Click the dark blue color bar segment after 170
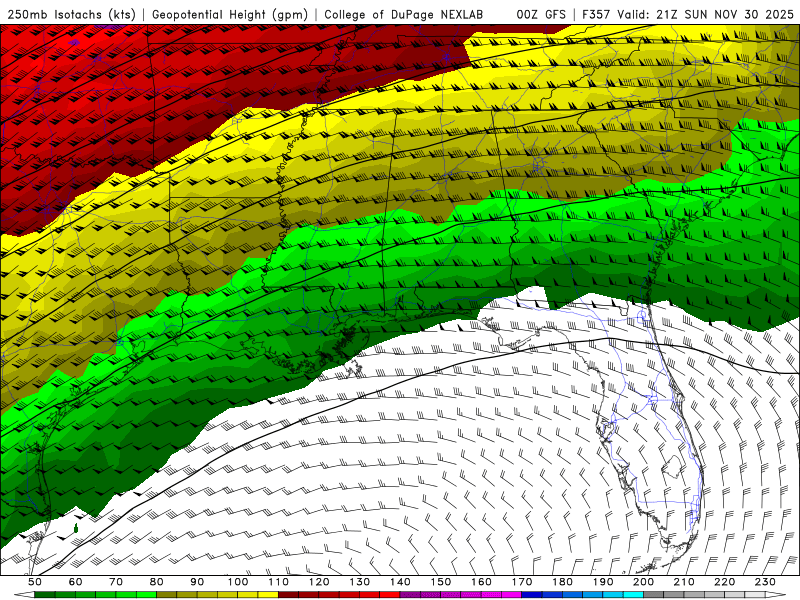800x600 pixels. click(x=532, y=595)
